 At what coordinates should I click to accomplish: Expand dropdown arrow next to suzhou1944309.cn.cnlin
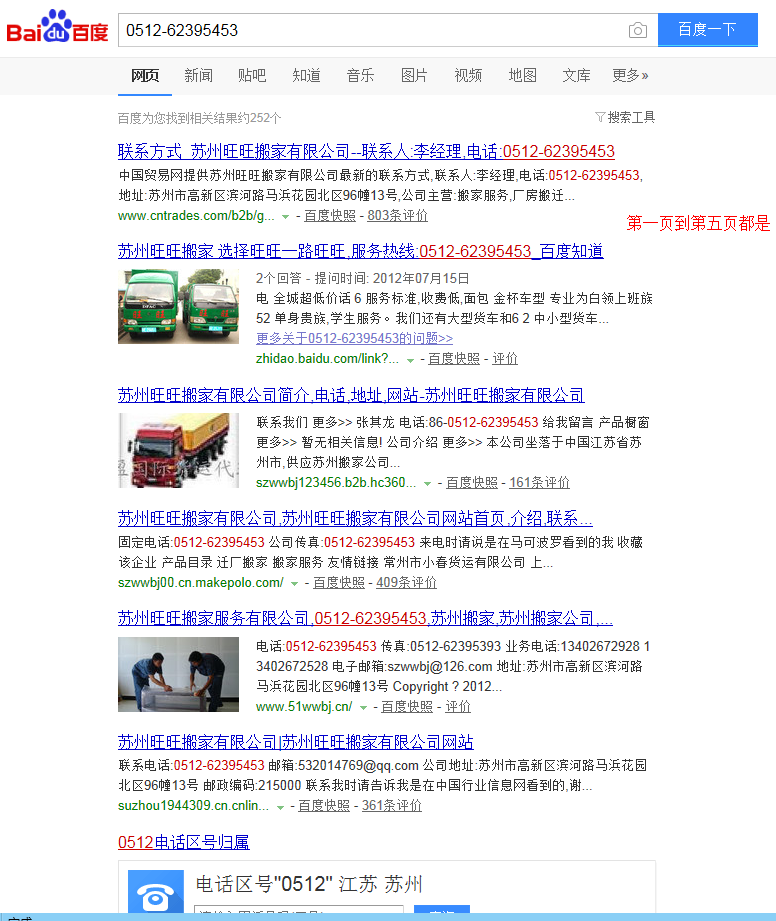coord(281,807)
